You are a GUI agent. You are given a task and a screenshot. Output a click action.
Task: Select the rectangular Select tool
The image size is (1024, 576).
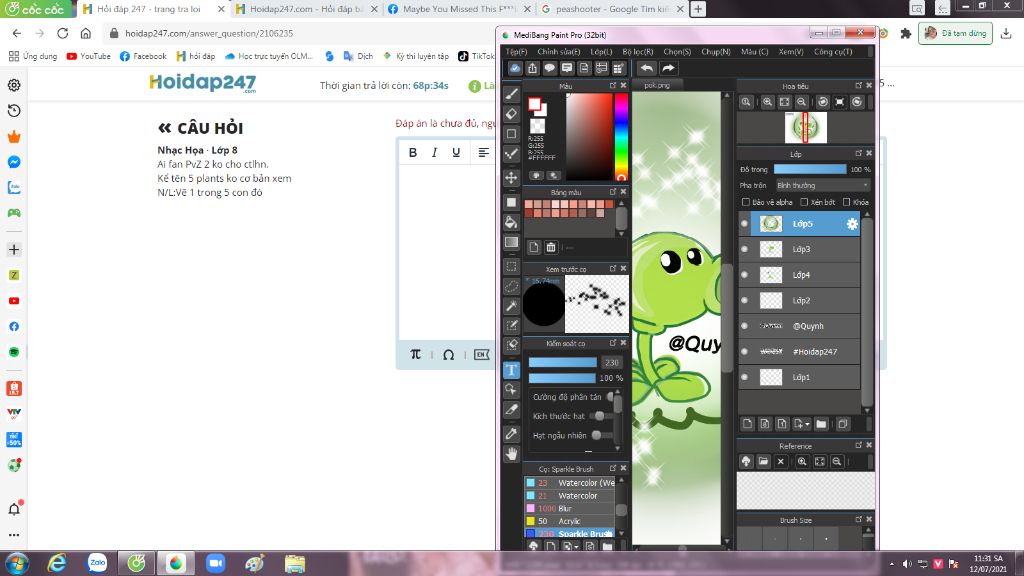click(x=512, y=266)
